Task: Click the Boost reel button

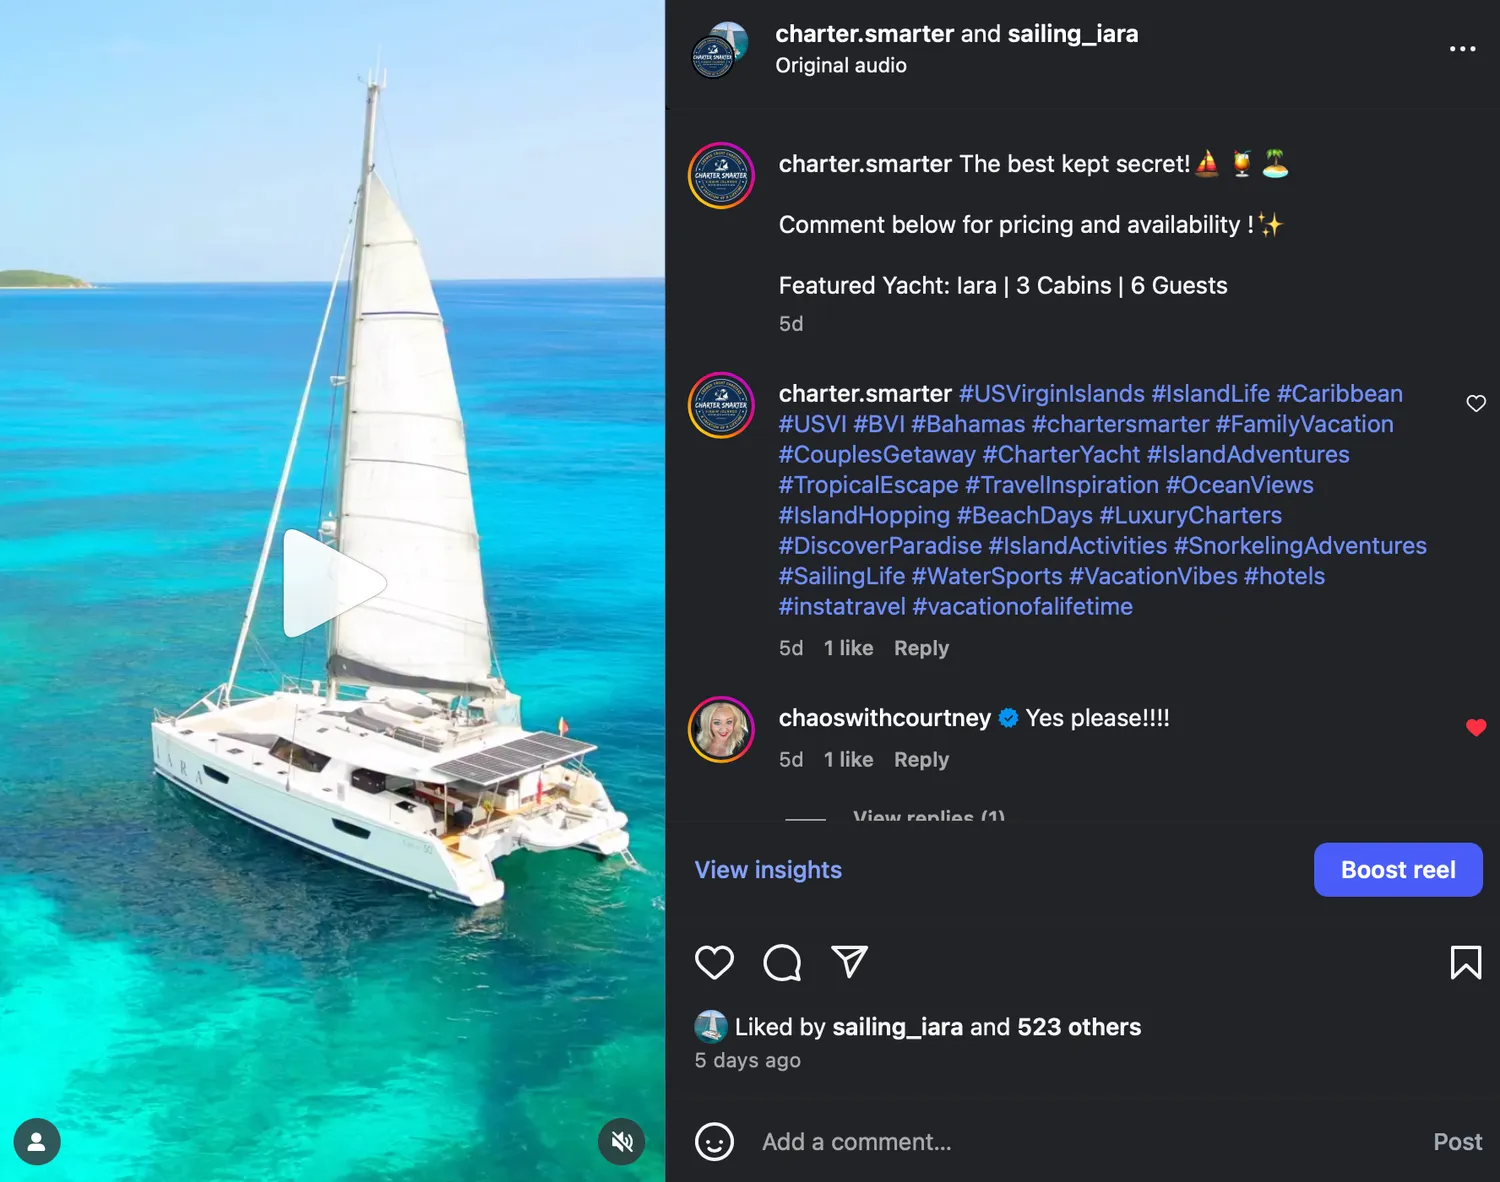Action: [x=1397, y=870]
